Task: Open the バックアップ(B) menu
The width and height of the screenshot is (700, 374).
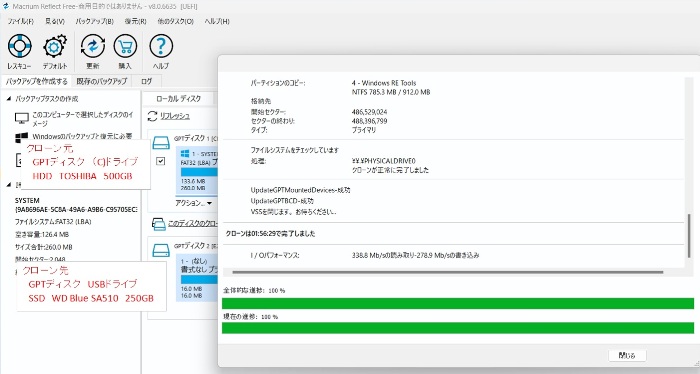Action: [x=94, y=21]
